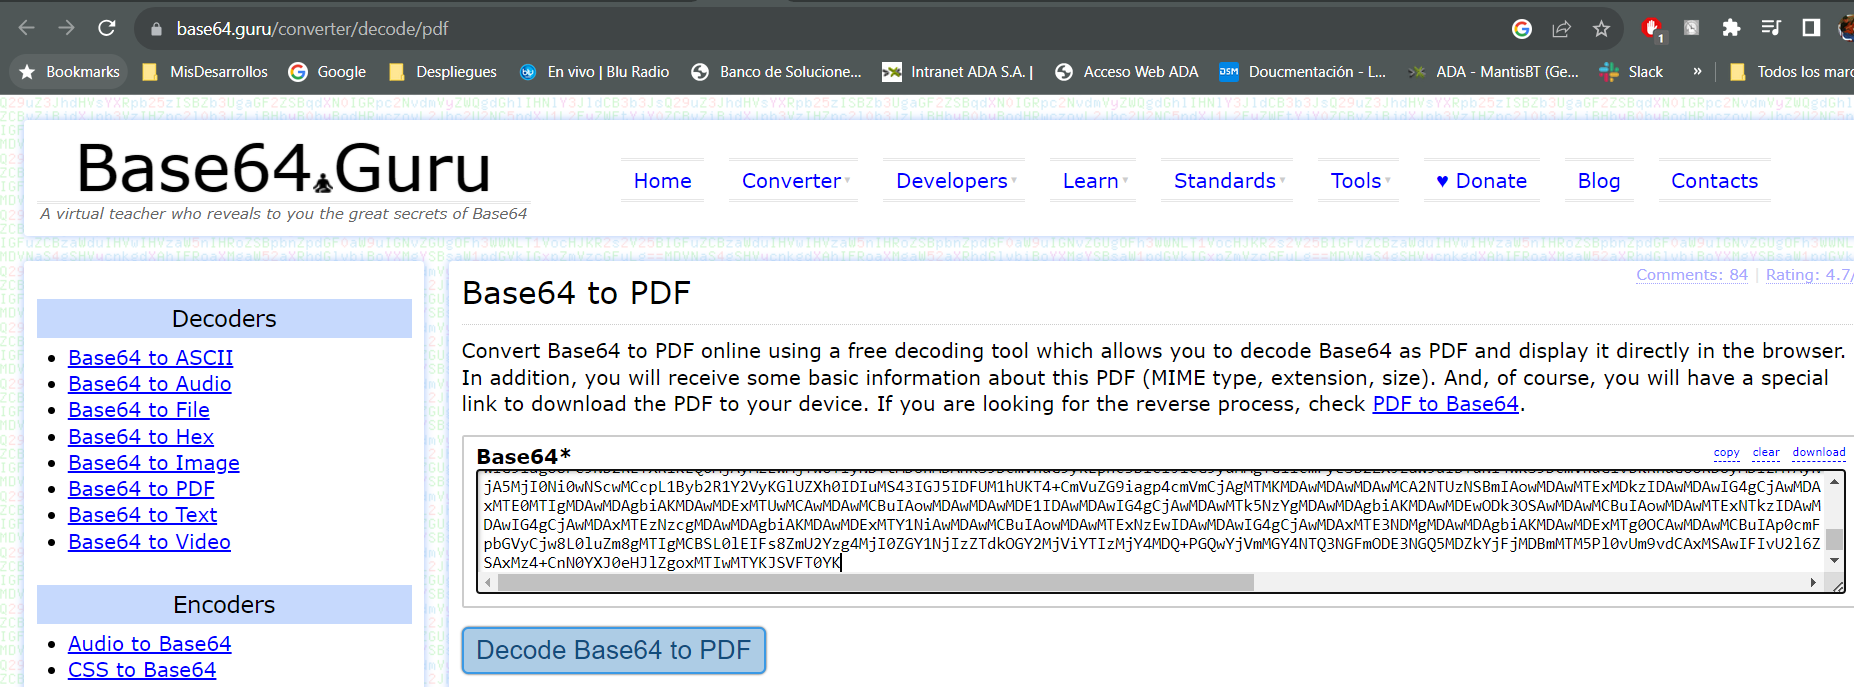Click the share page icon in address bar
Image resolution: width=1854 pixels, height=687 pixels.
click(1561, 28)
